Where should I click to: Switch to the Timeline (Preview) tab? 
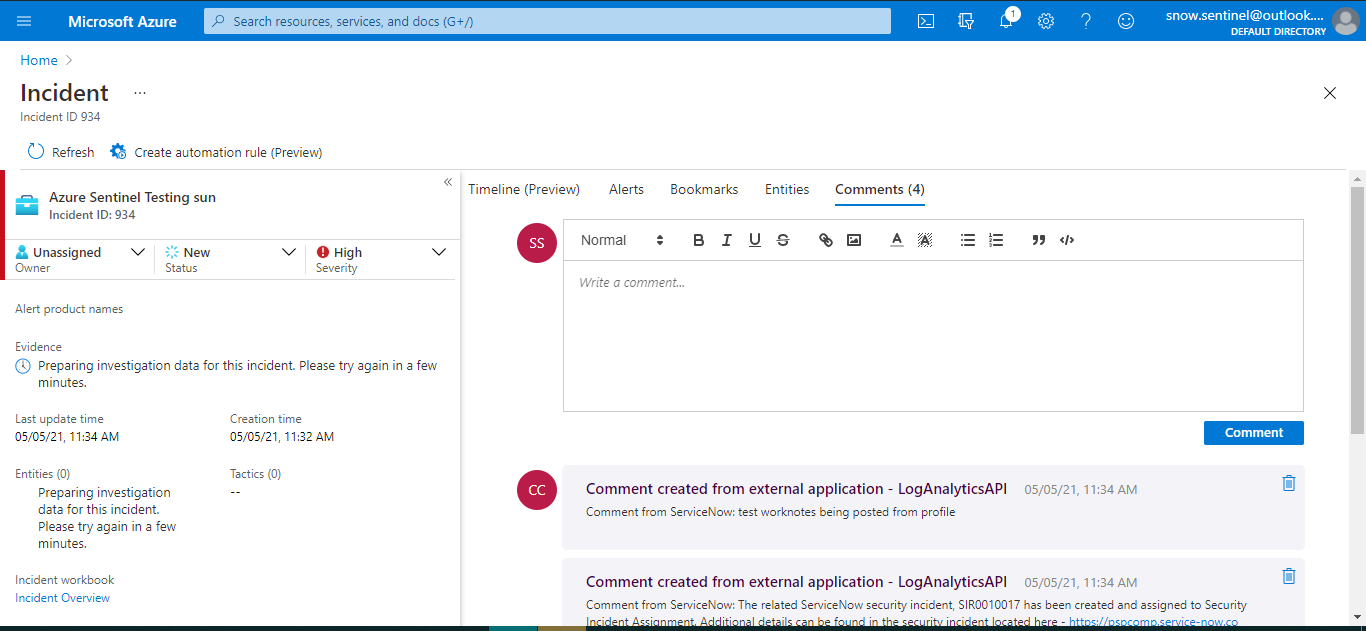tap(524, 189)
